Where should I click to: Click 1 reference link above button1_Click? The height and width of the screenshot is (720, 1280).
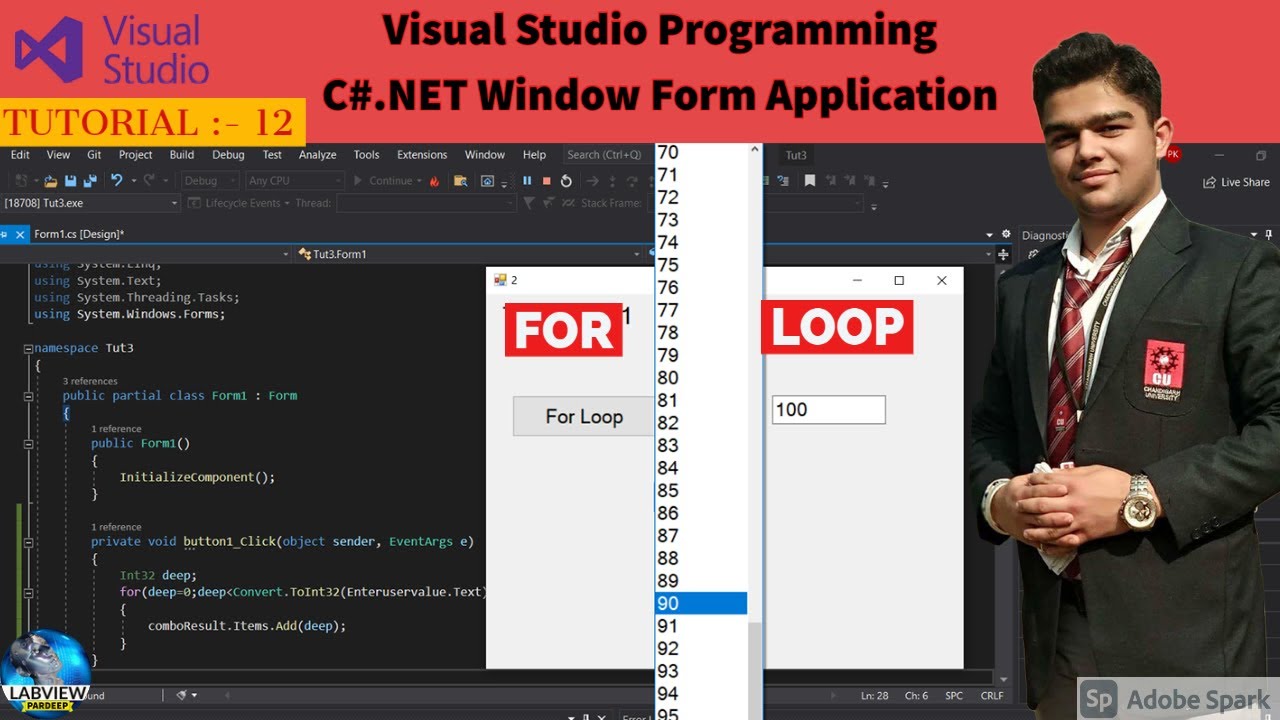click(x=116, y=527)
